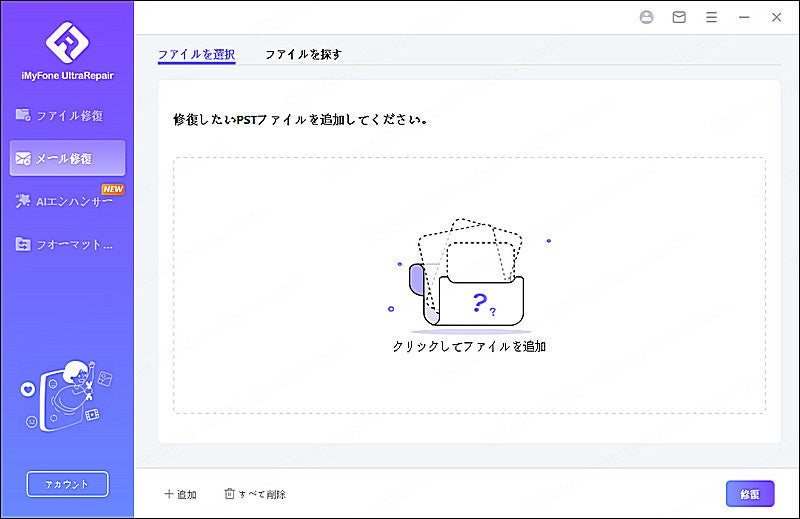This screenshot has width=800, height=519.
Task: Select メール修復 in the sidebar
Action: [67, 158]
